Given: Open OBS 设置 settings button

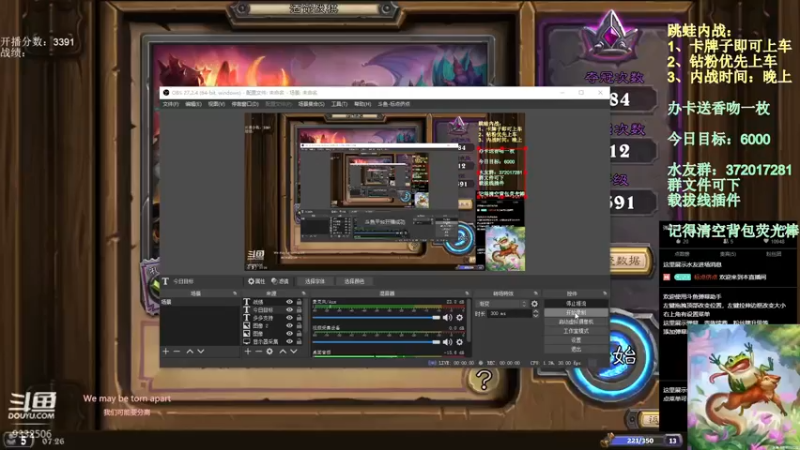Looking at the screenshot, I should (x=576, y=340).
